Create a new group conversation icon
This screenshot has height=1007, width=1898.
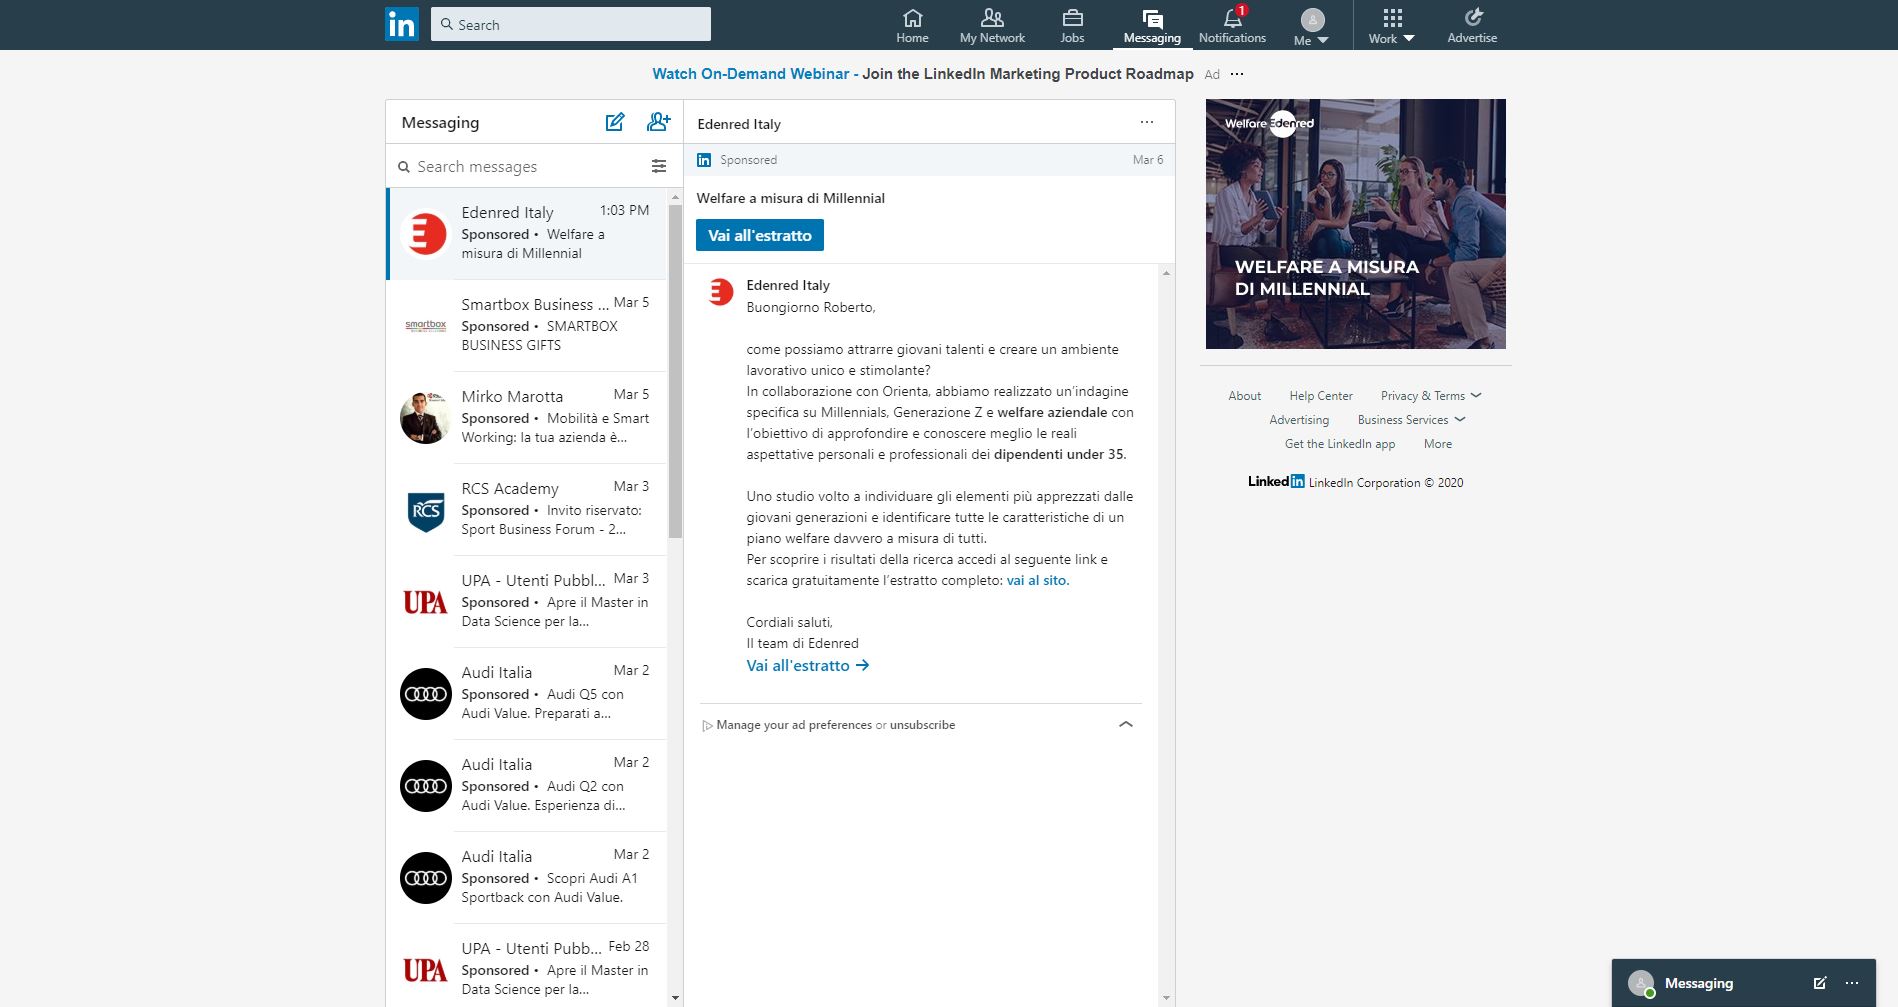point(658,122)
